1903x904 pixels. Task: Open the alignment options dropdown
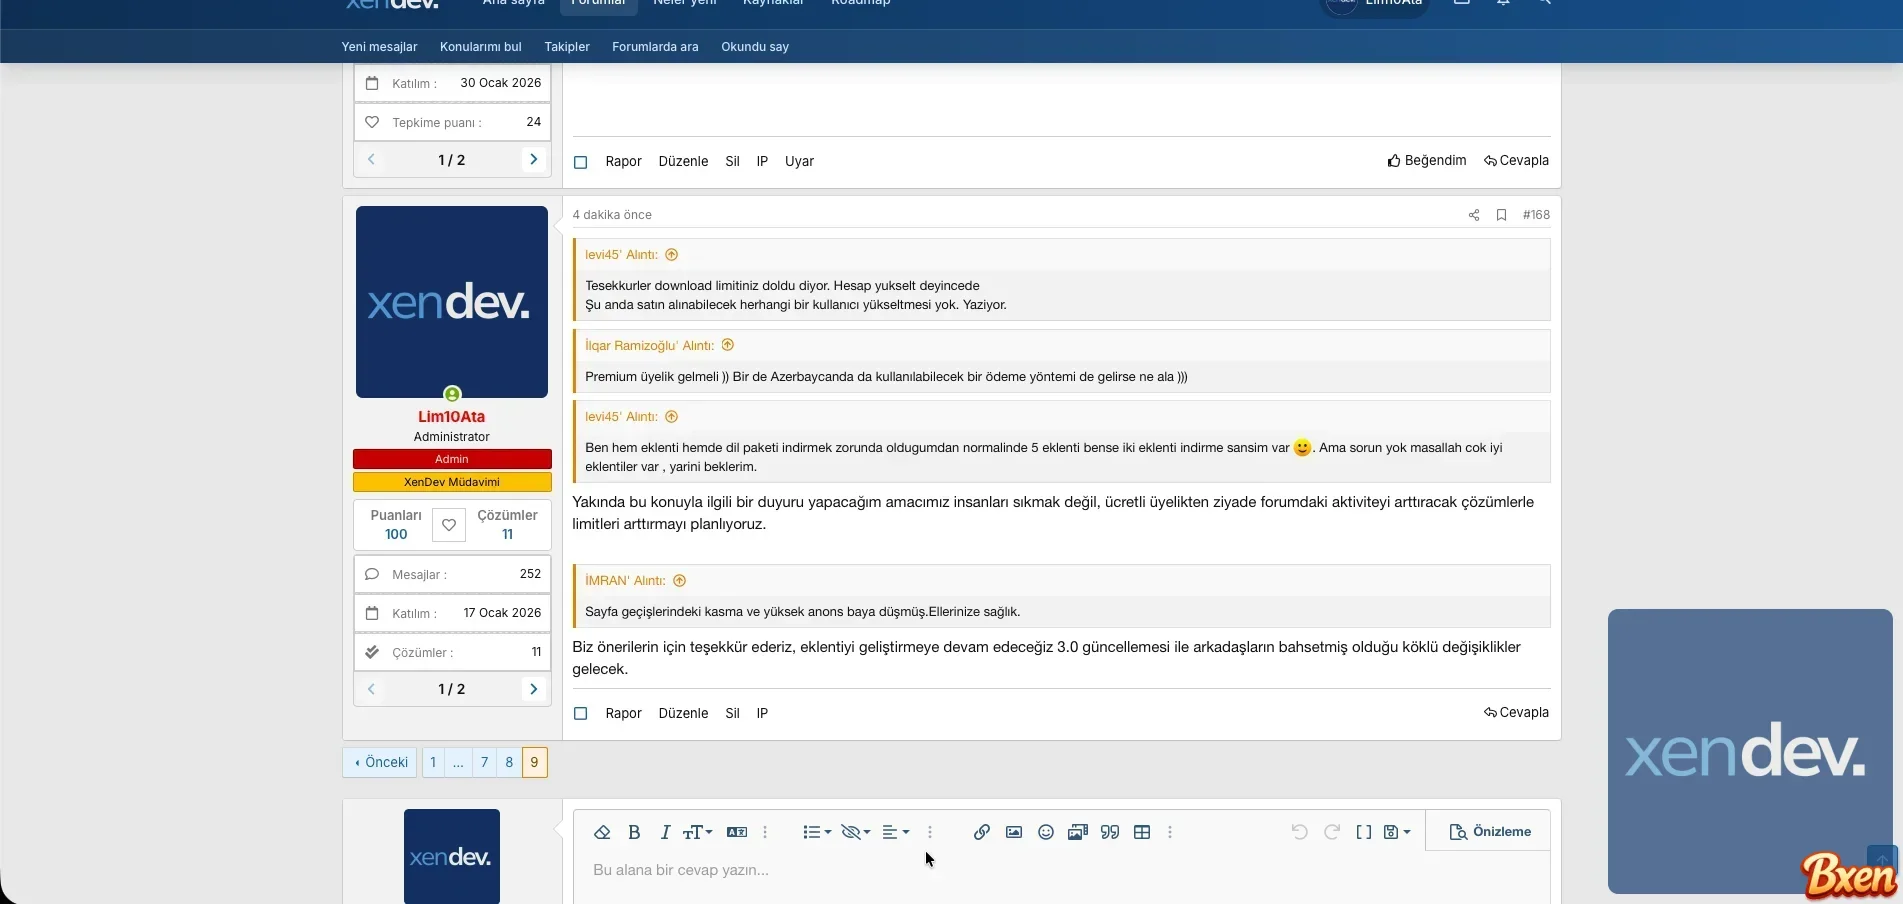(895, 832)
